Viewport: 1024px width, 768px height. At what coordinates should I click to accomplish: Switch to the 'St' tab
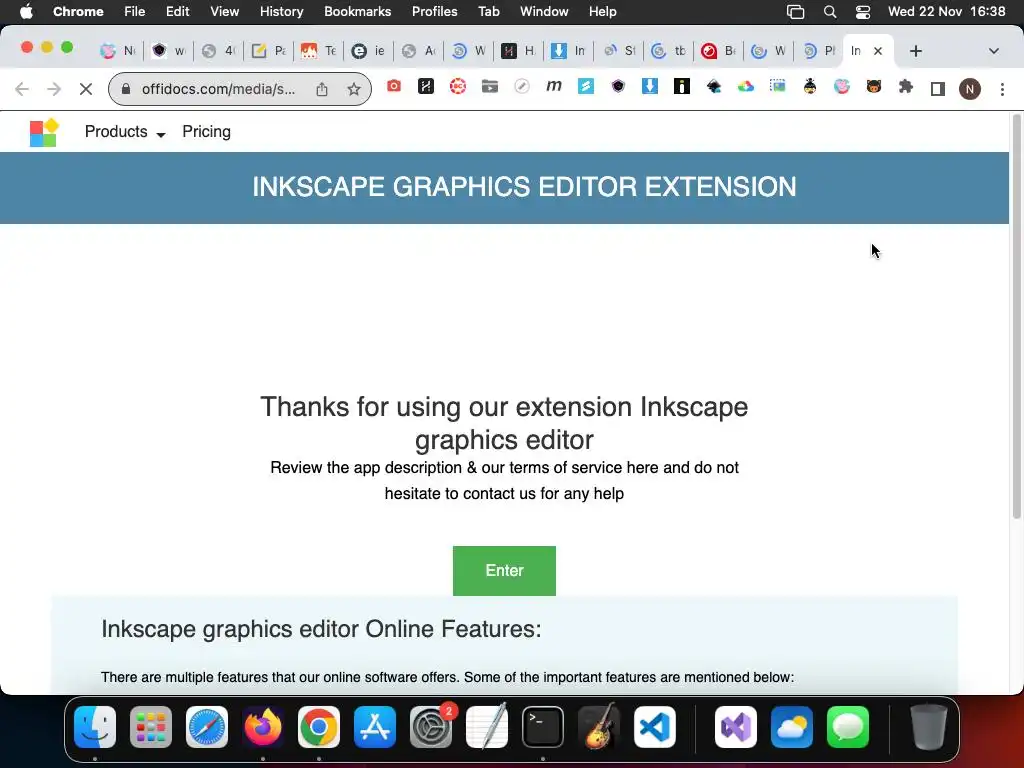(618, 51)
